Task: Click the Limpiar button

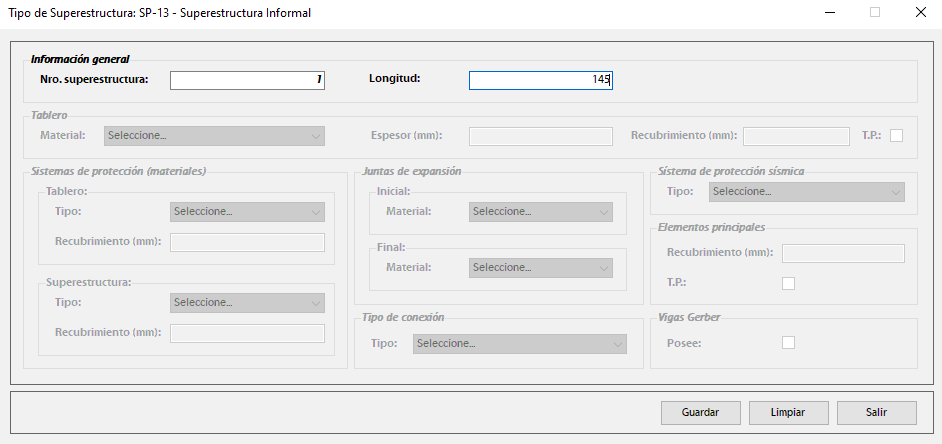Action: point(787,412)
